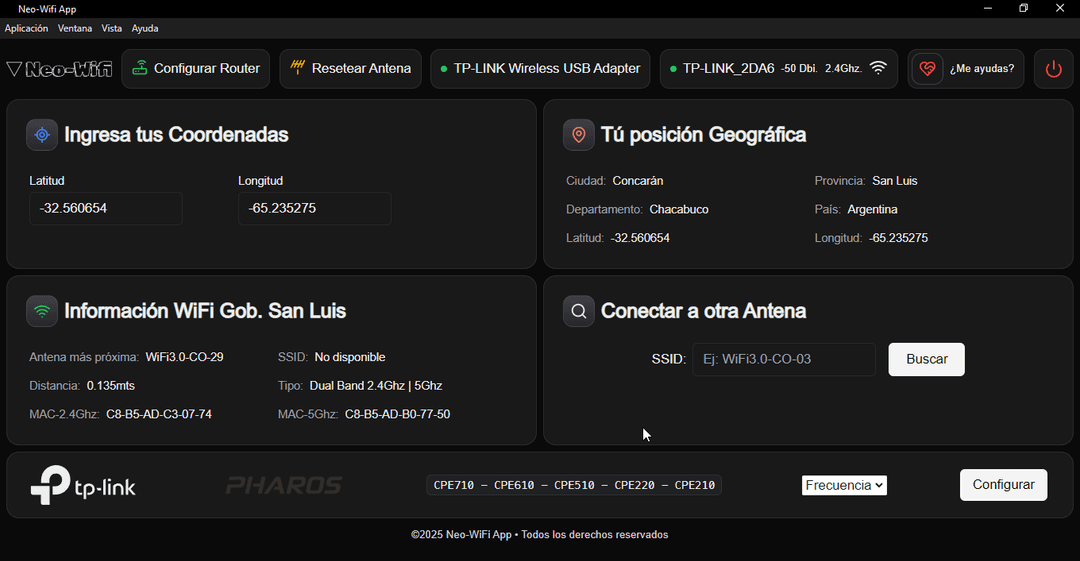Click the SSID value No disponible
Viewport: 1080px width, 561px height.
(350, 357)
